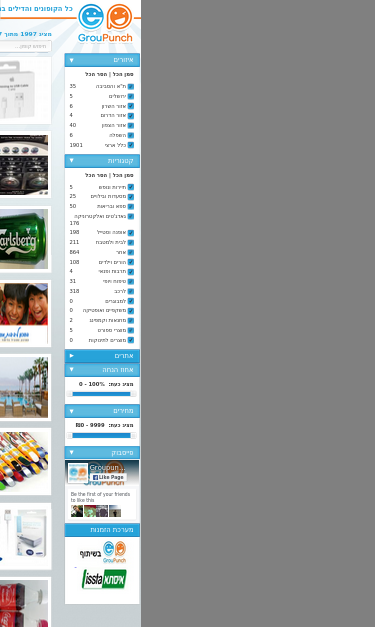Click the Facebook Like Page button
This screenshot has height=627, width=375.
(108, 477)
